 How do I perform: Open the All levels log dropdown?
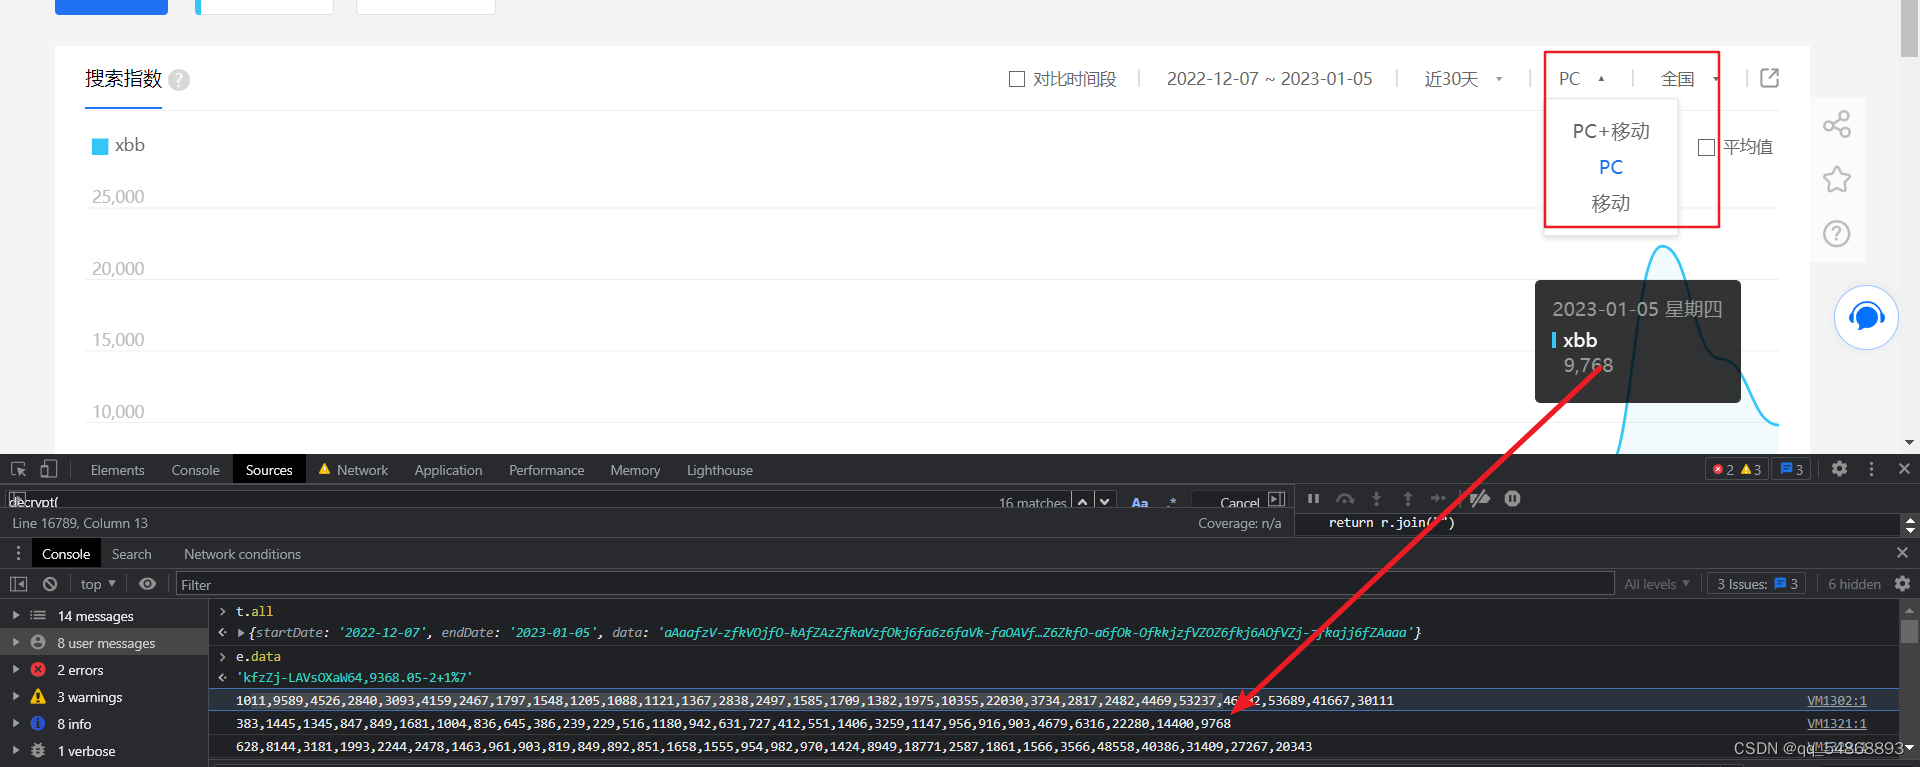[1657, 584]
